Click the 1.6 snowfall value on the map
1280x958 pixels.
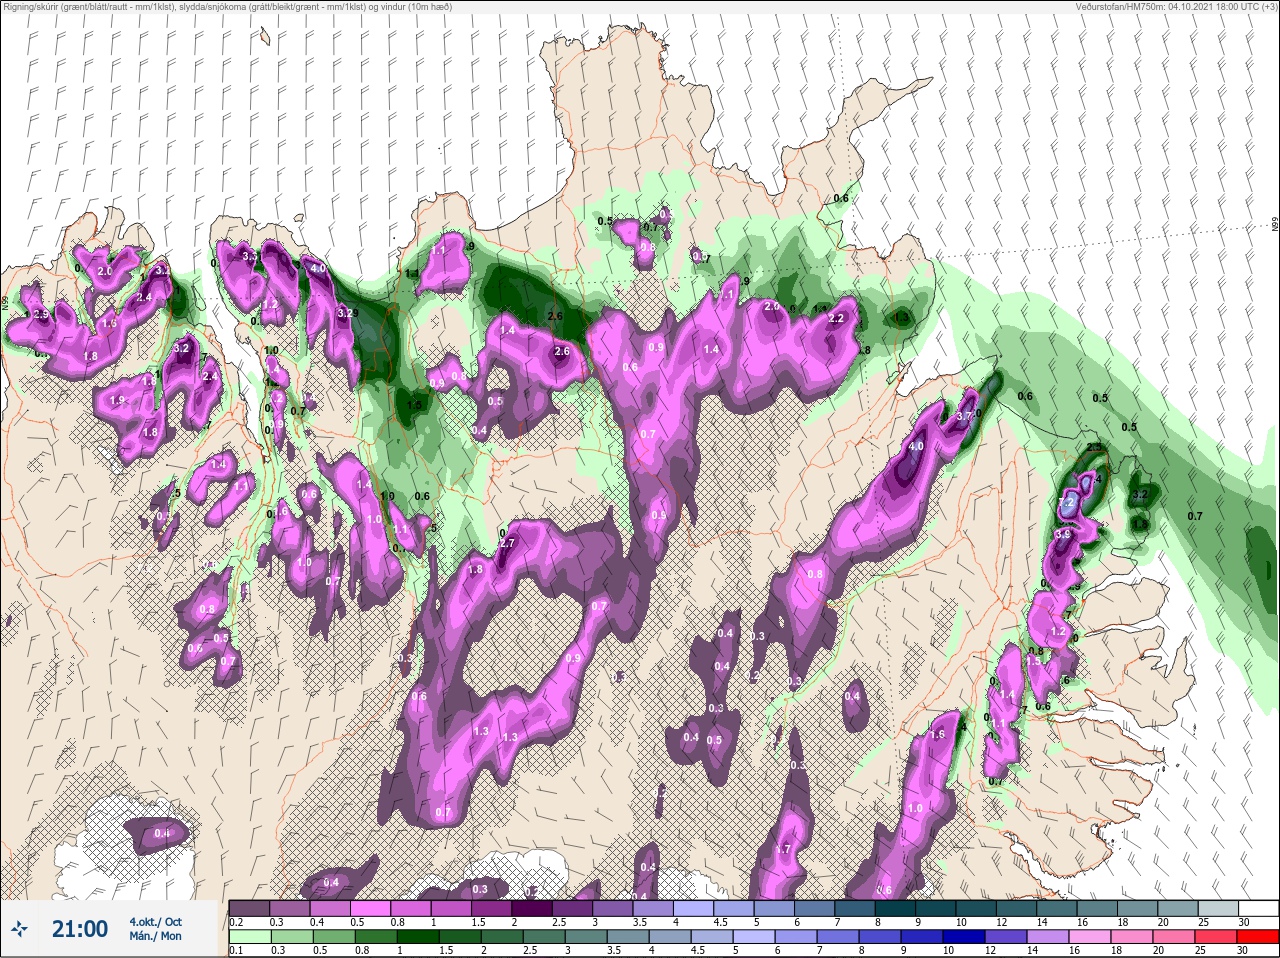pyautogui.click(x=937, y=734)
